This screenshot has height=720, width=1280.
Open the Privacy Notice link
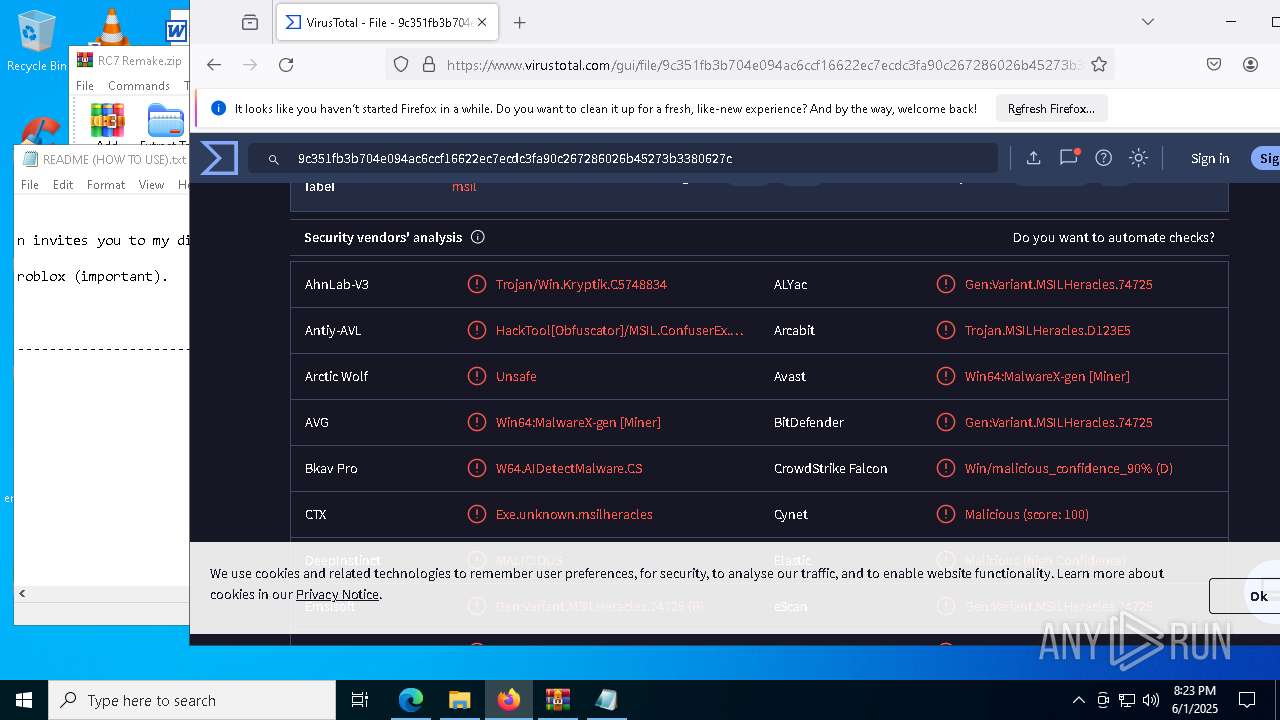(x=337, y=594)
